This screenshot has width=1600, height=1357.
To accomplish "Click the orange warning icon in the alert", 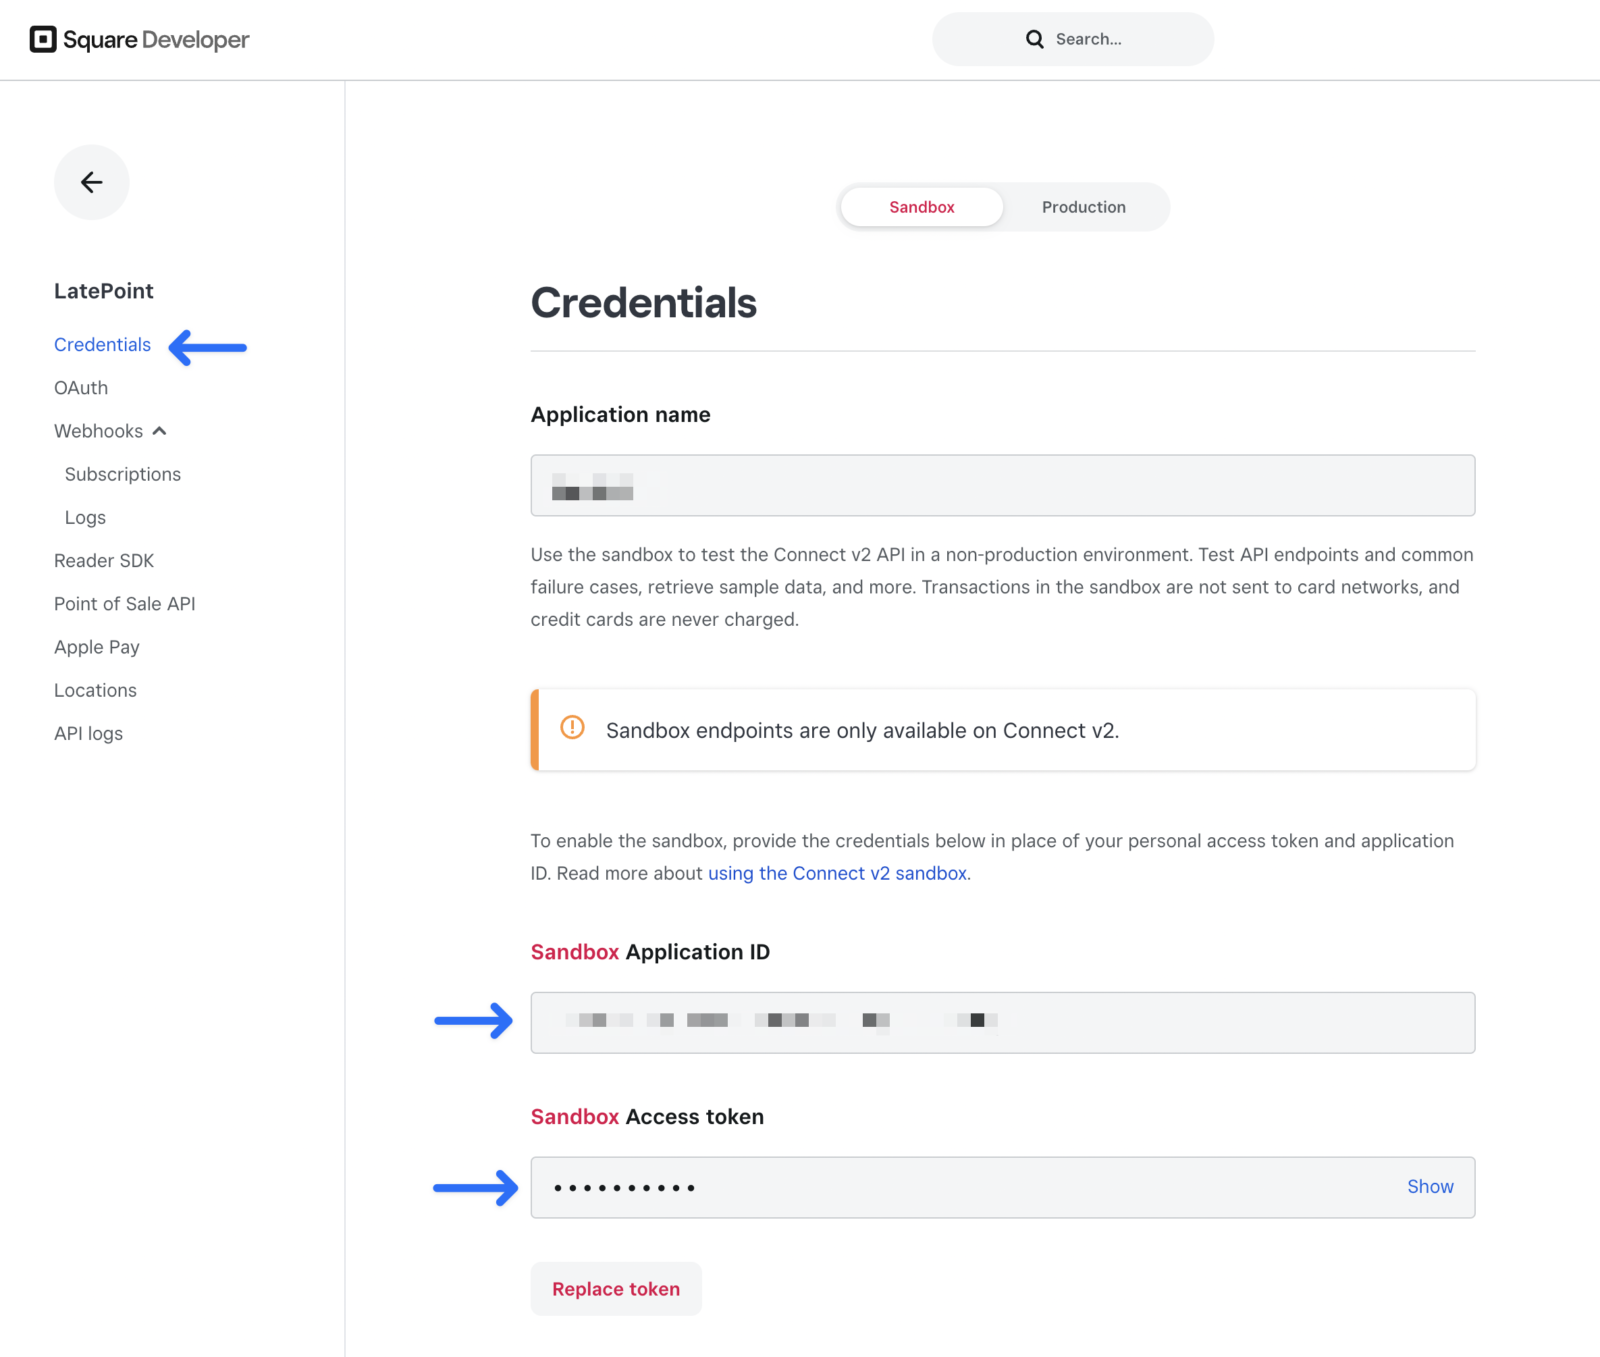I will click(572, 728).
